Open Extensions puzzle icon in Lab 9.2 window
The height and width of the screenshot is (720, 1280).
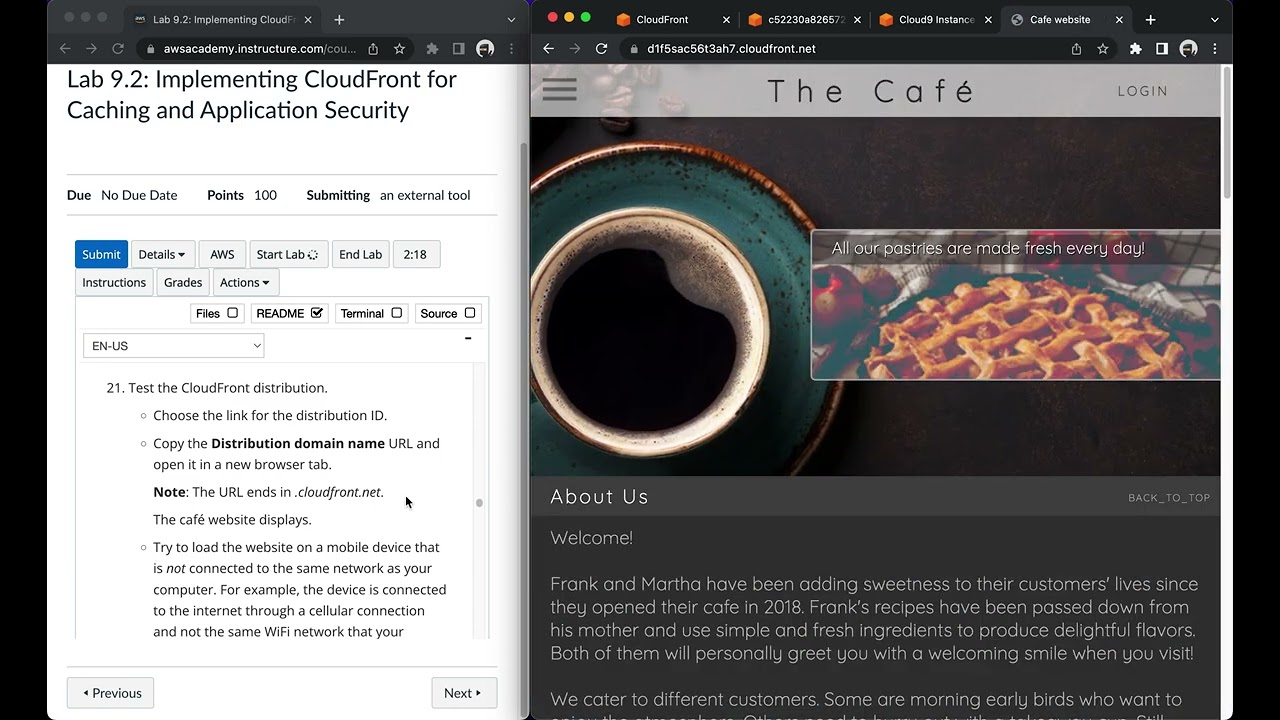click(432, 48)
